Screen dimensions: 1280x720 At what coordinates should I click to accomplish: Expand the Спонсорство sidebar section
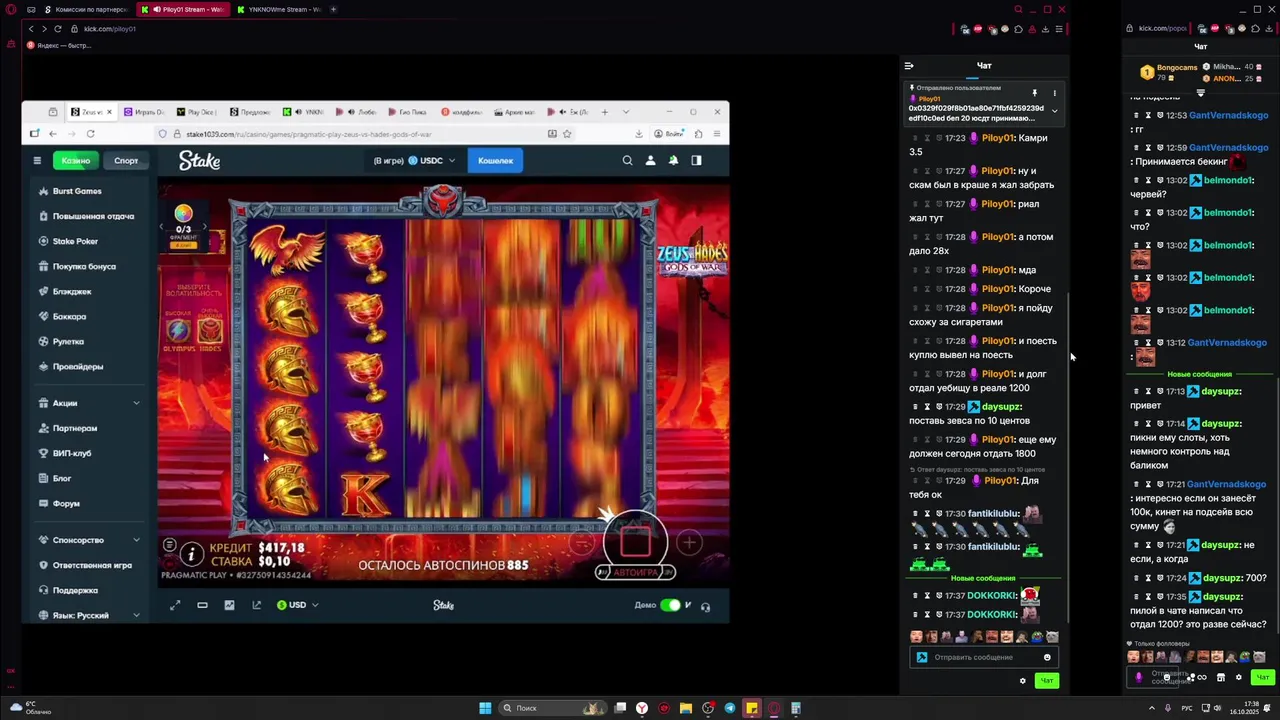[x=88, y=540]
